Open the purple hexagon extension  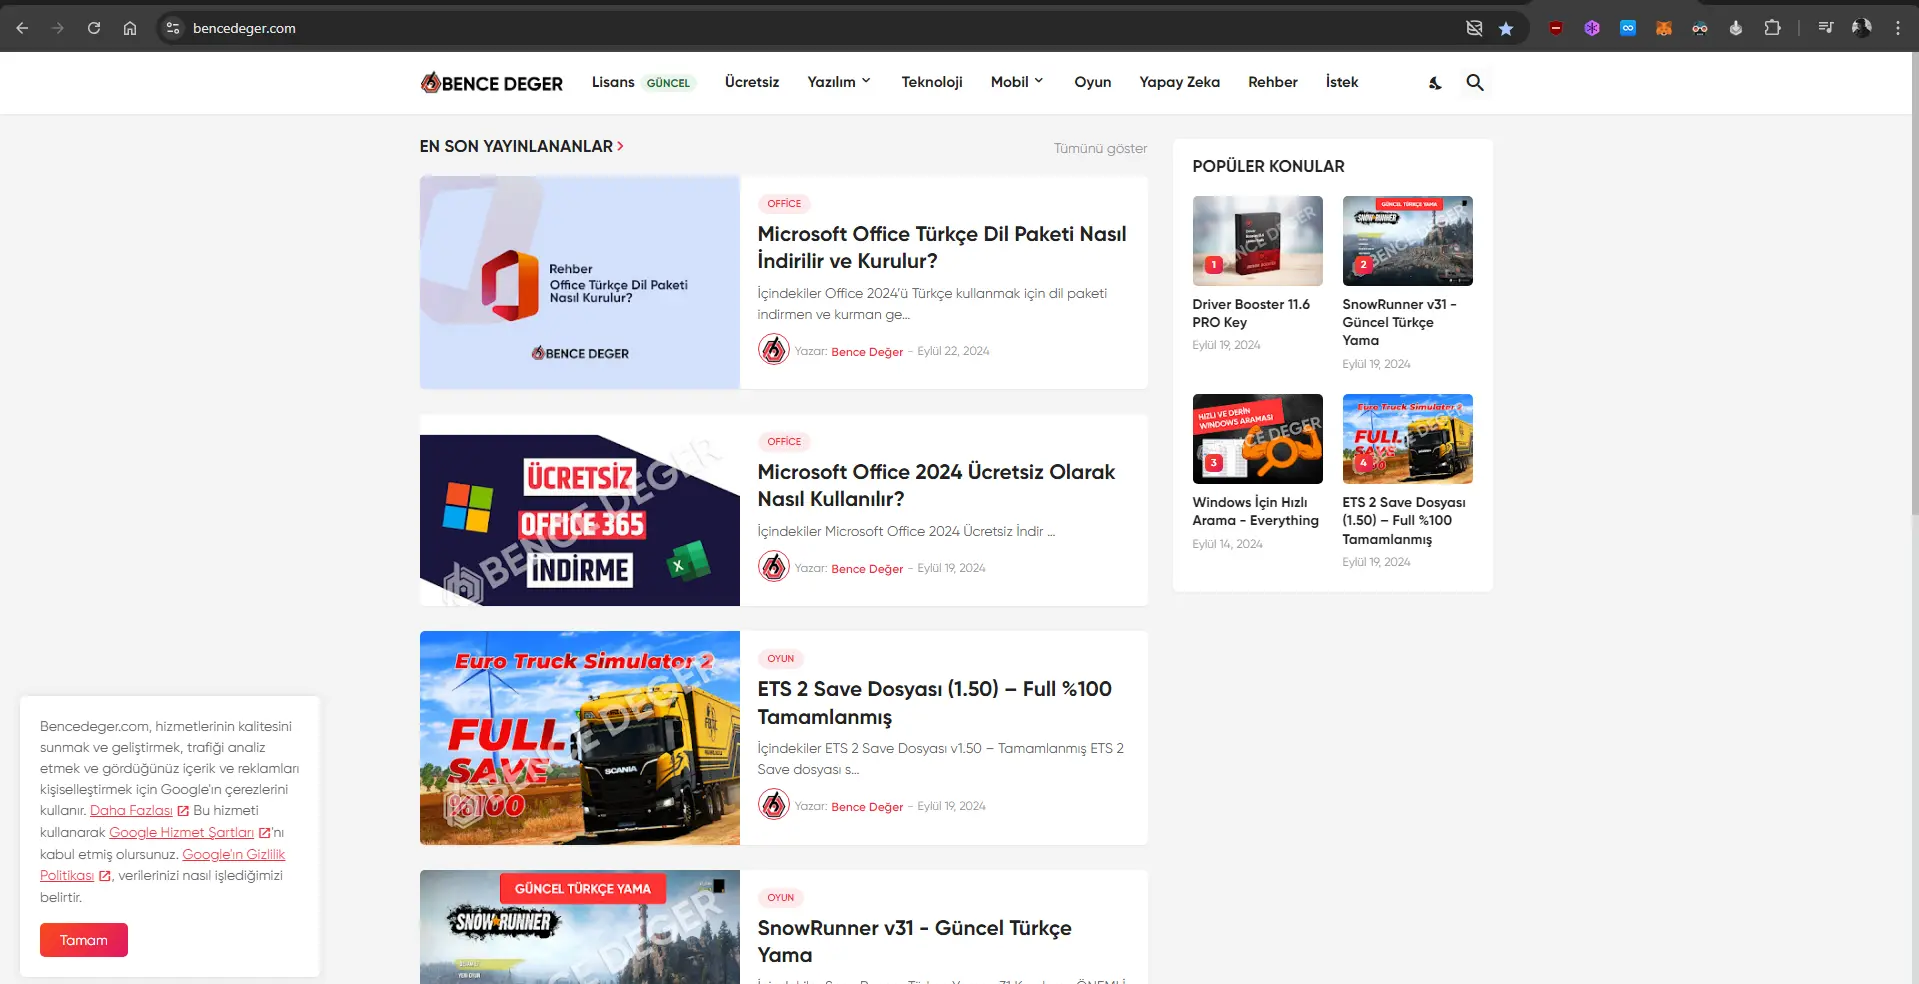pyautogui.click(x=1592, y=28)
